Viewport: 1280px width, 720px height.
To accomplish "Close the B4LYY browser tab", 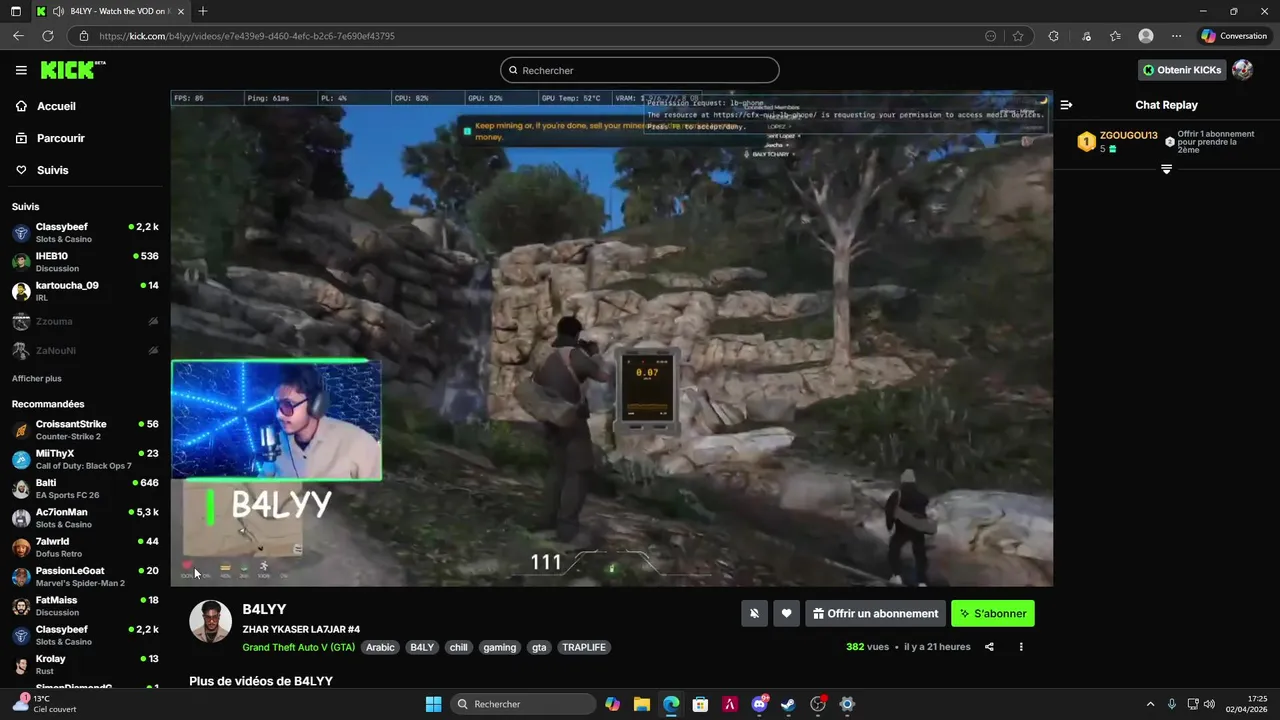I will pos(182,11).
